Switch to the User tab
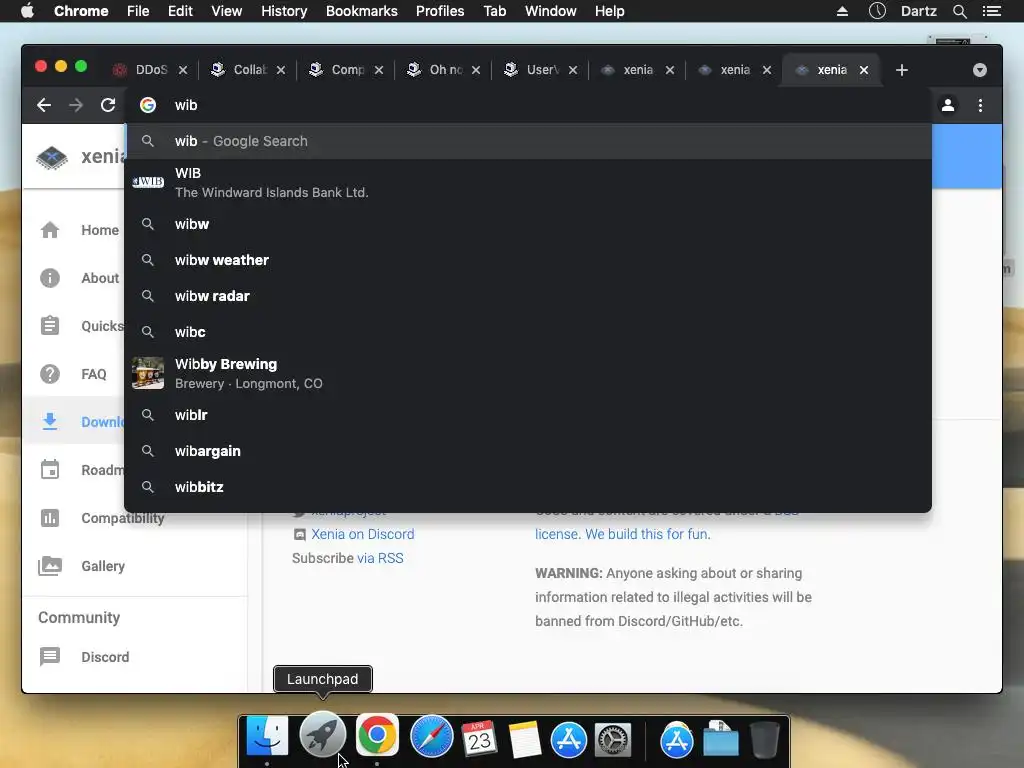1024x768 pixels. (x=540, y=70)
